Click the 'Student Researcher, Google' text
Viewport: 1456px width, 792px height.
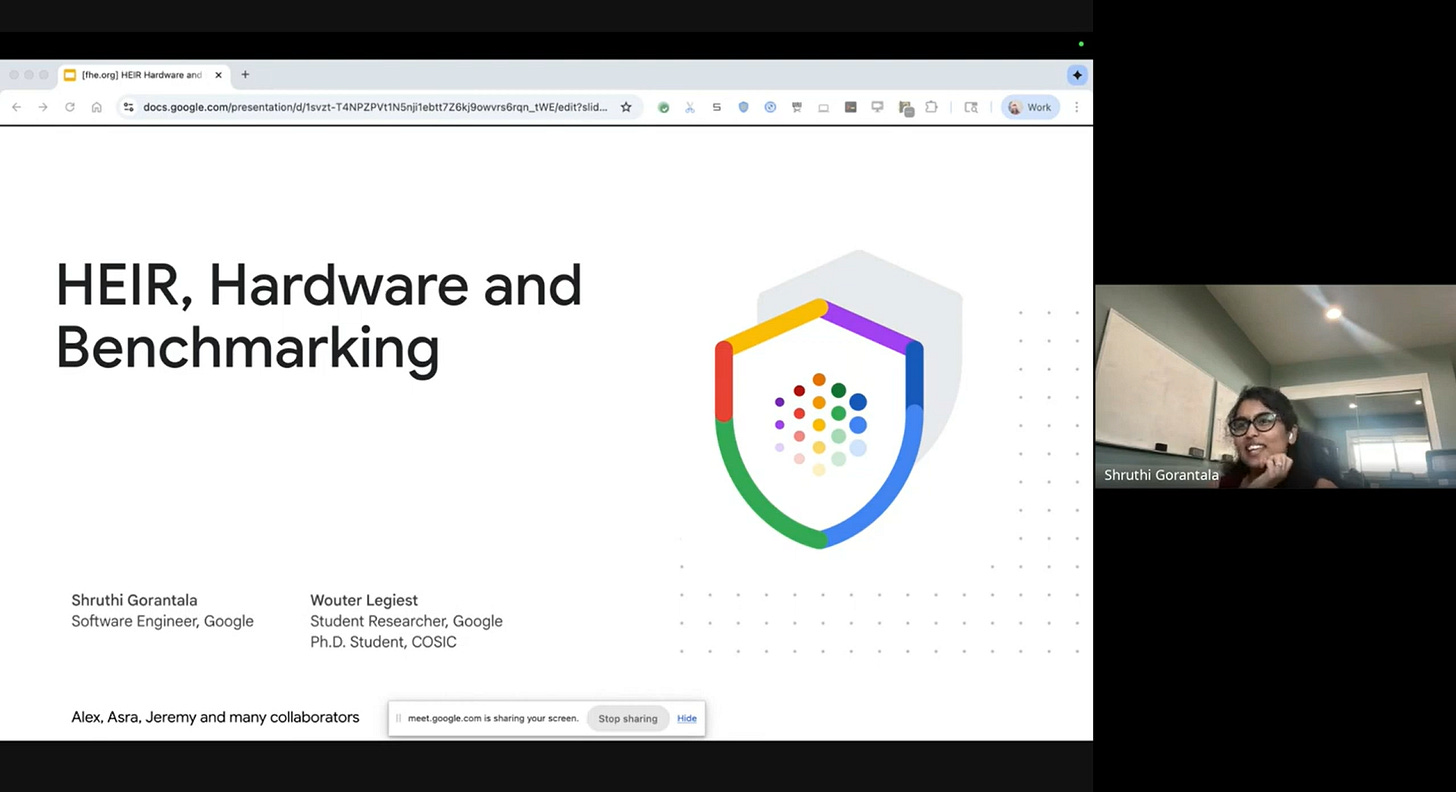click(x=406, y=621)
